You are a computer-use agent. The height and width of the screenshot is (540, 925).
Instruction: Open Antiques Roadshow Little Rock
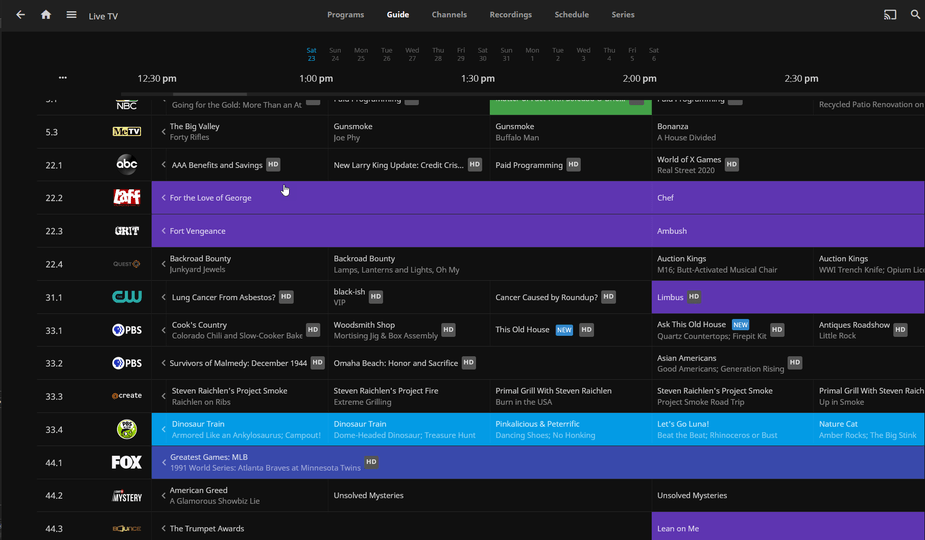click(870, 330)
